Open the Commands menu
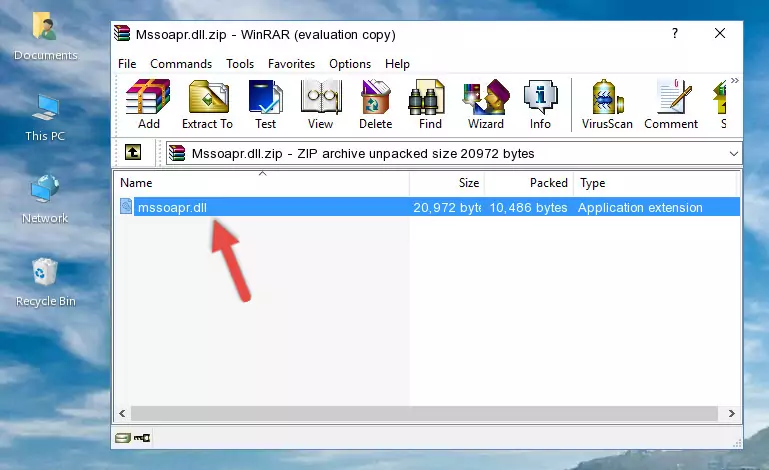Viewport: 769px width, 470px height. (181, 64)
